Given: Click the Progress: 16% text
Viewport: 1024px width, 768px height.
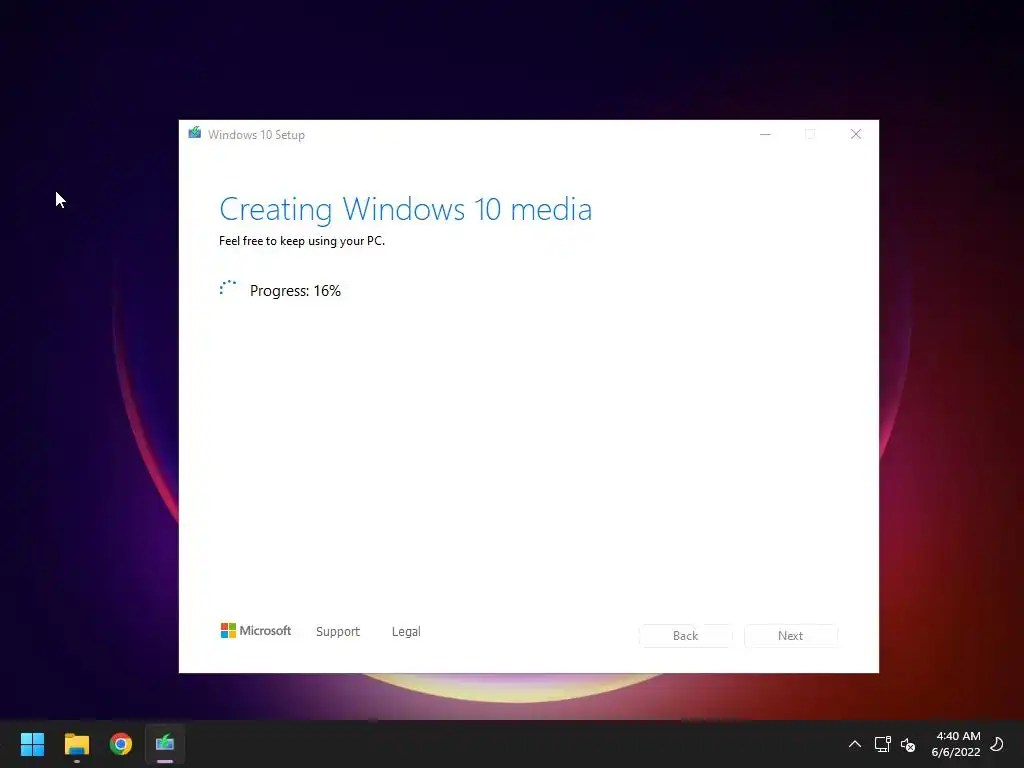Looking at the screenshot, I should (295, 291).
